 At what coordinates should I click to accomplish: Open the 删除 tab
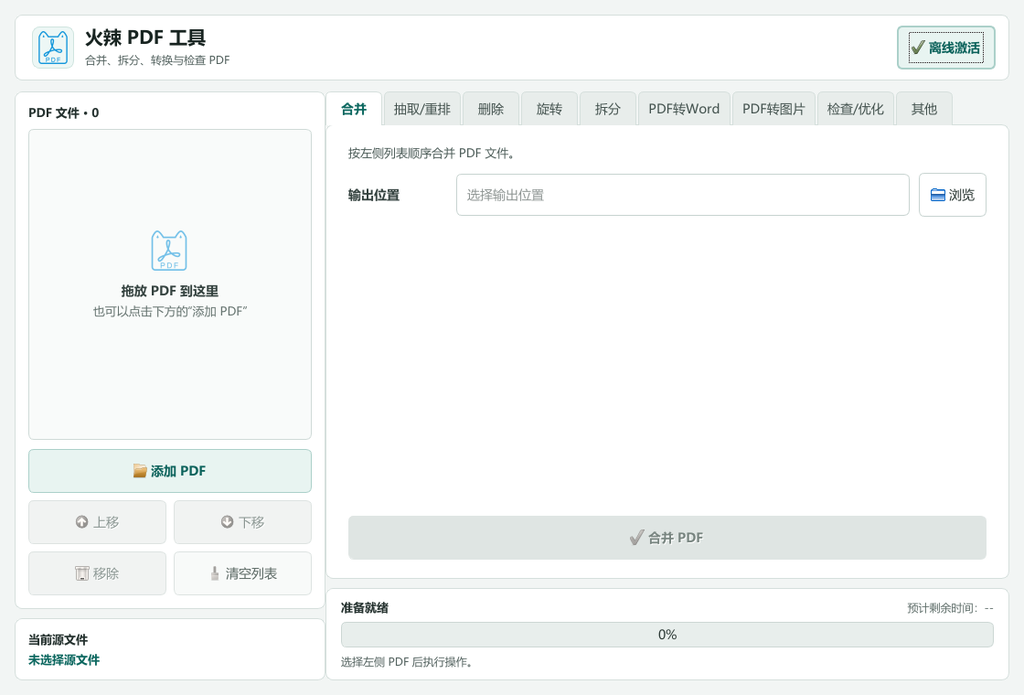[490, 109]
